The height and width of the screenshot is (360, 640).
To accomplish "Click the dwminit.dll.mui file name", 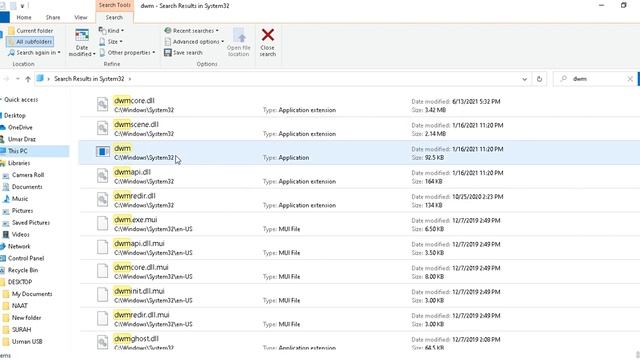I will 139,291.
